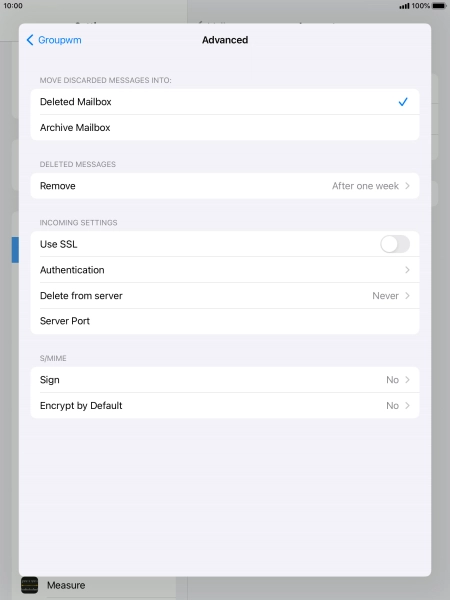The height and width of the screenshot is (600, 450).
Task: Open Remove deleted messages setting
Action: pyautogui.click(x=225, y=186)
